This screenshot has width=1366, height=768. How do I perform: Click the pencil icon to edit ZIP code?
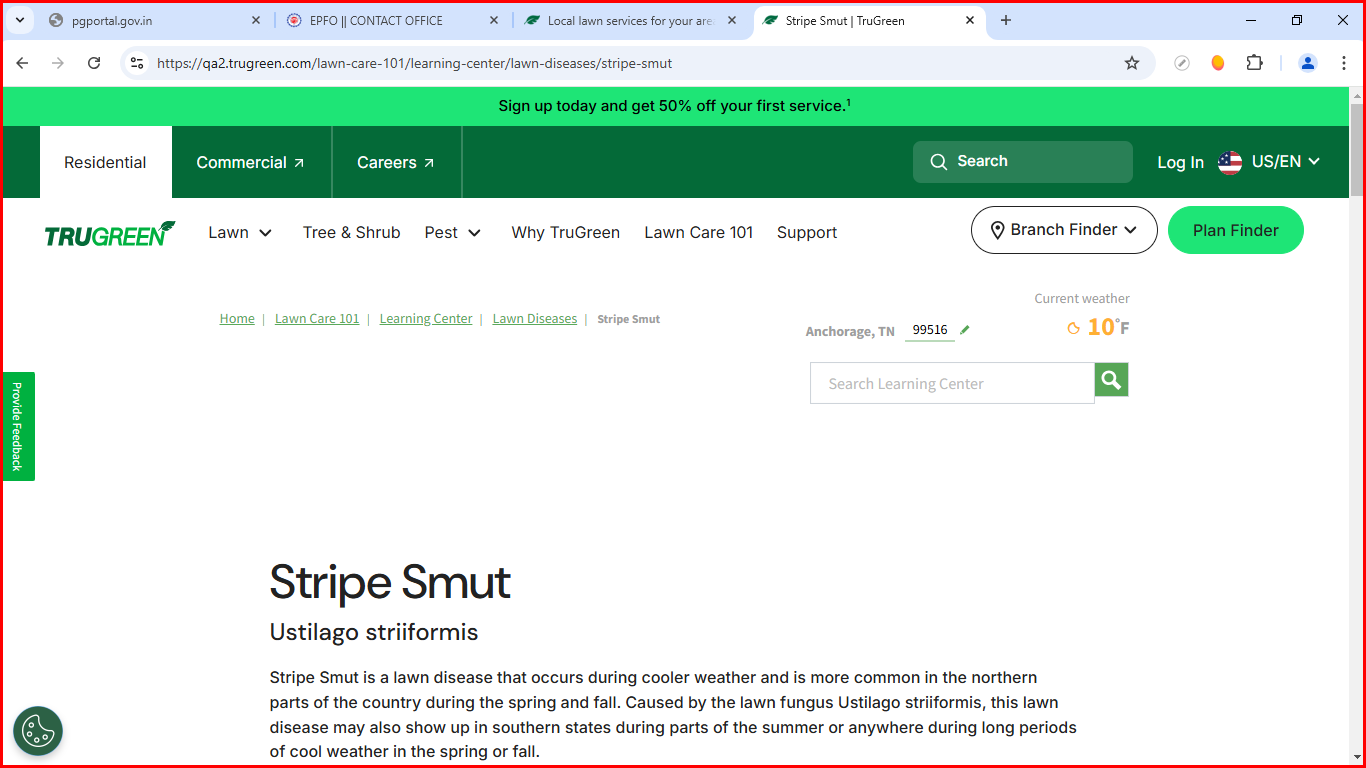[x=965, y=330]
